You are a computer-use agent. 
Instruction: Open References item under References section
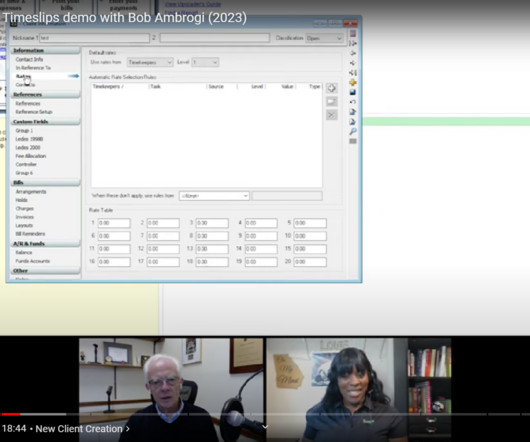28,103
